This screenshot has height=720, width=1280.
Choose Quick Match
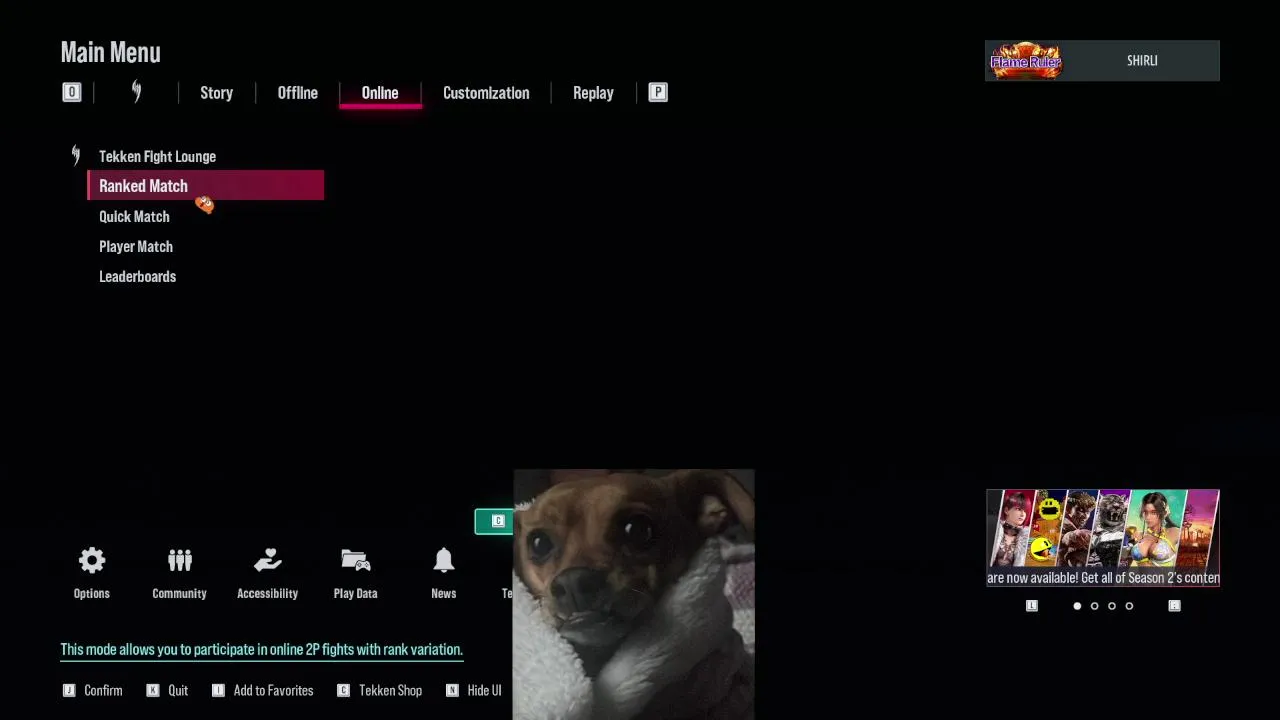click(x=134, y=216)
